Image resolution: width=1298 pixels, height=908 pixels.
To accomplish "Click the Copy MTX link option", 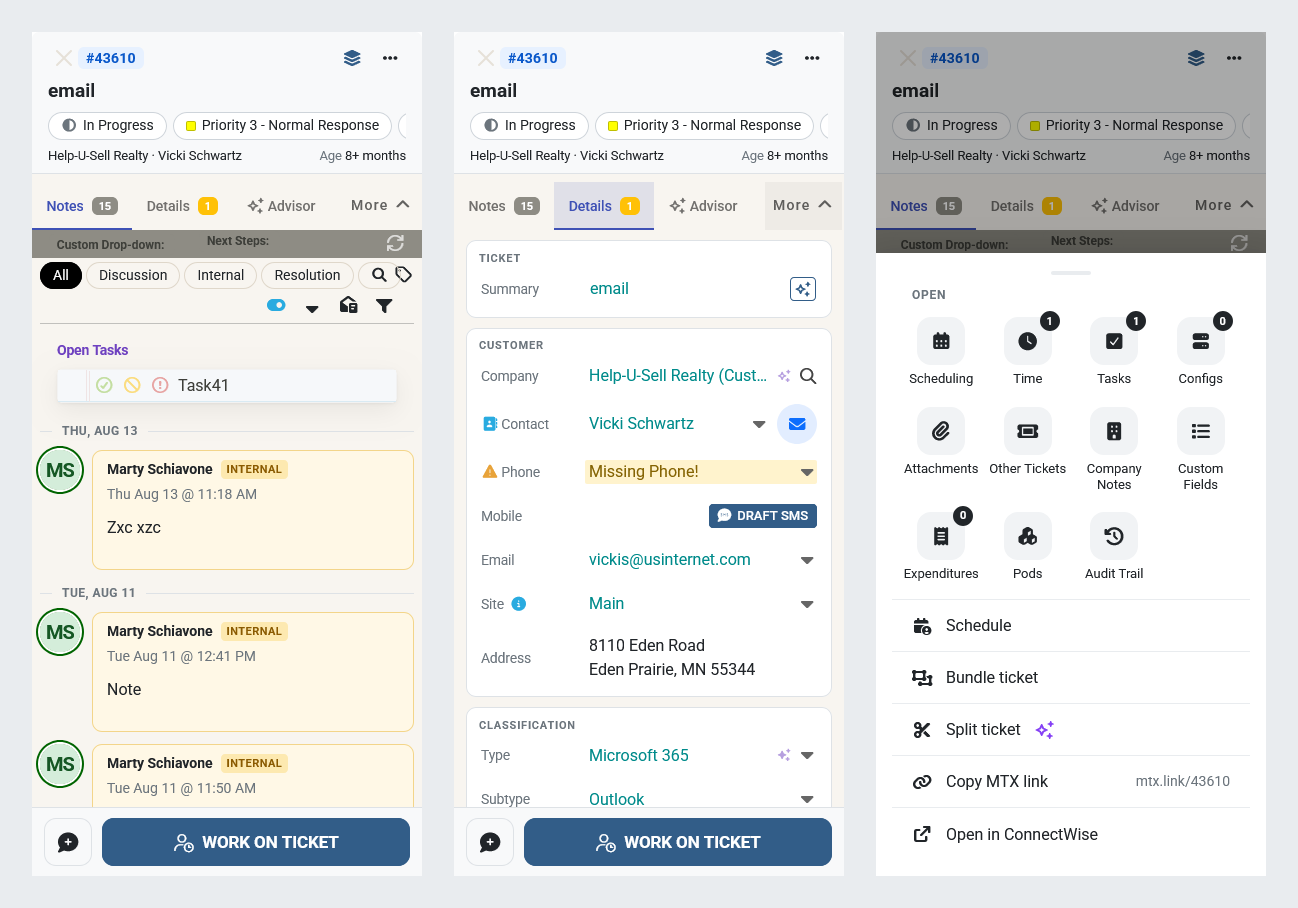I will coord(1071,782).
